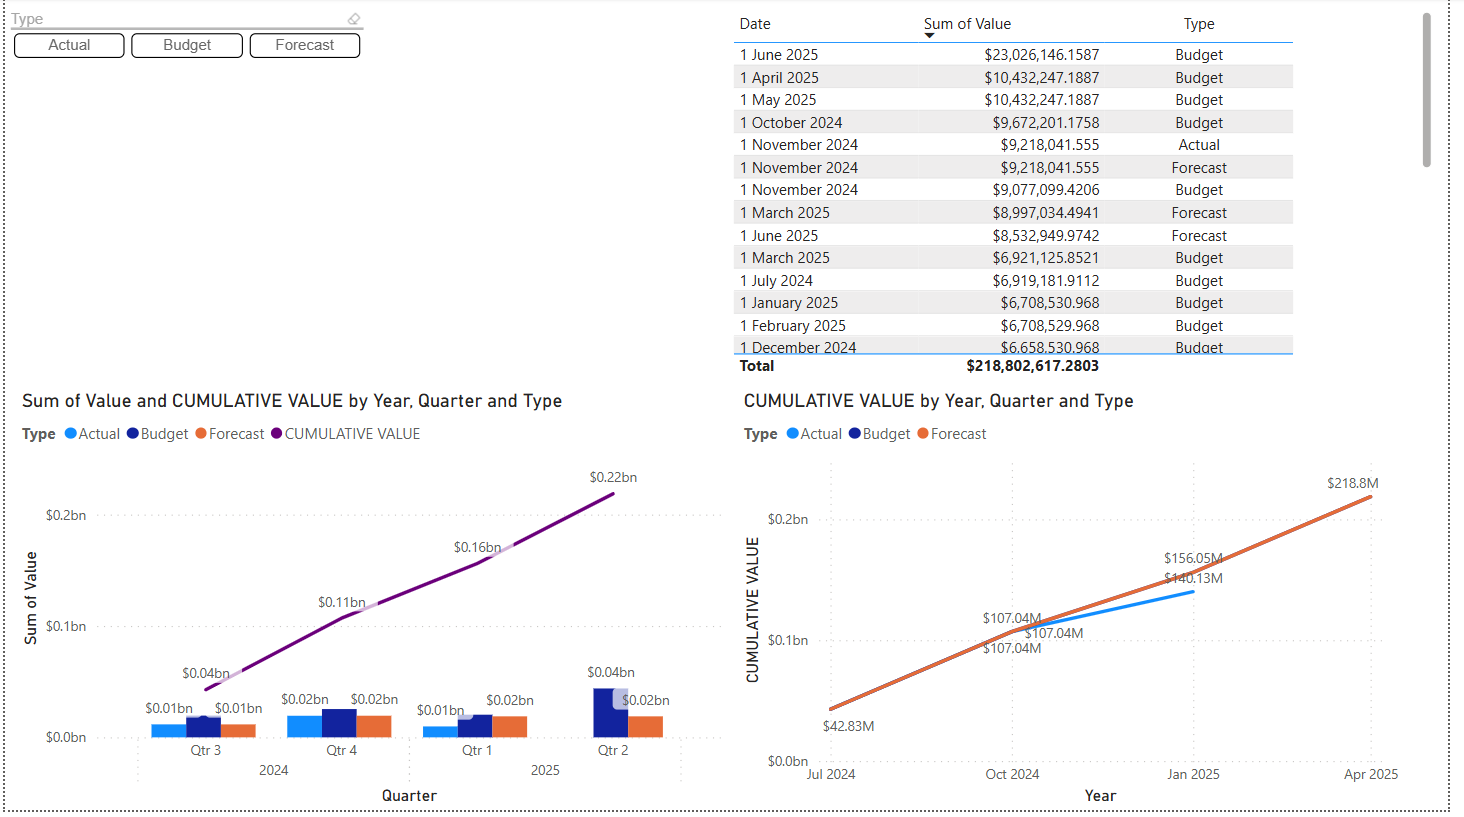
Task: Click Actual legend marker in line chart
Action: click(793, 434)
